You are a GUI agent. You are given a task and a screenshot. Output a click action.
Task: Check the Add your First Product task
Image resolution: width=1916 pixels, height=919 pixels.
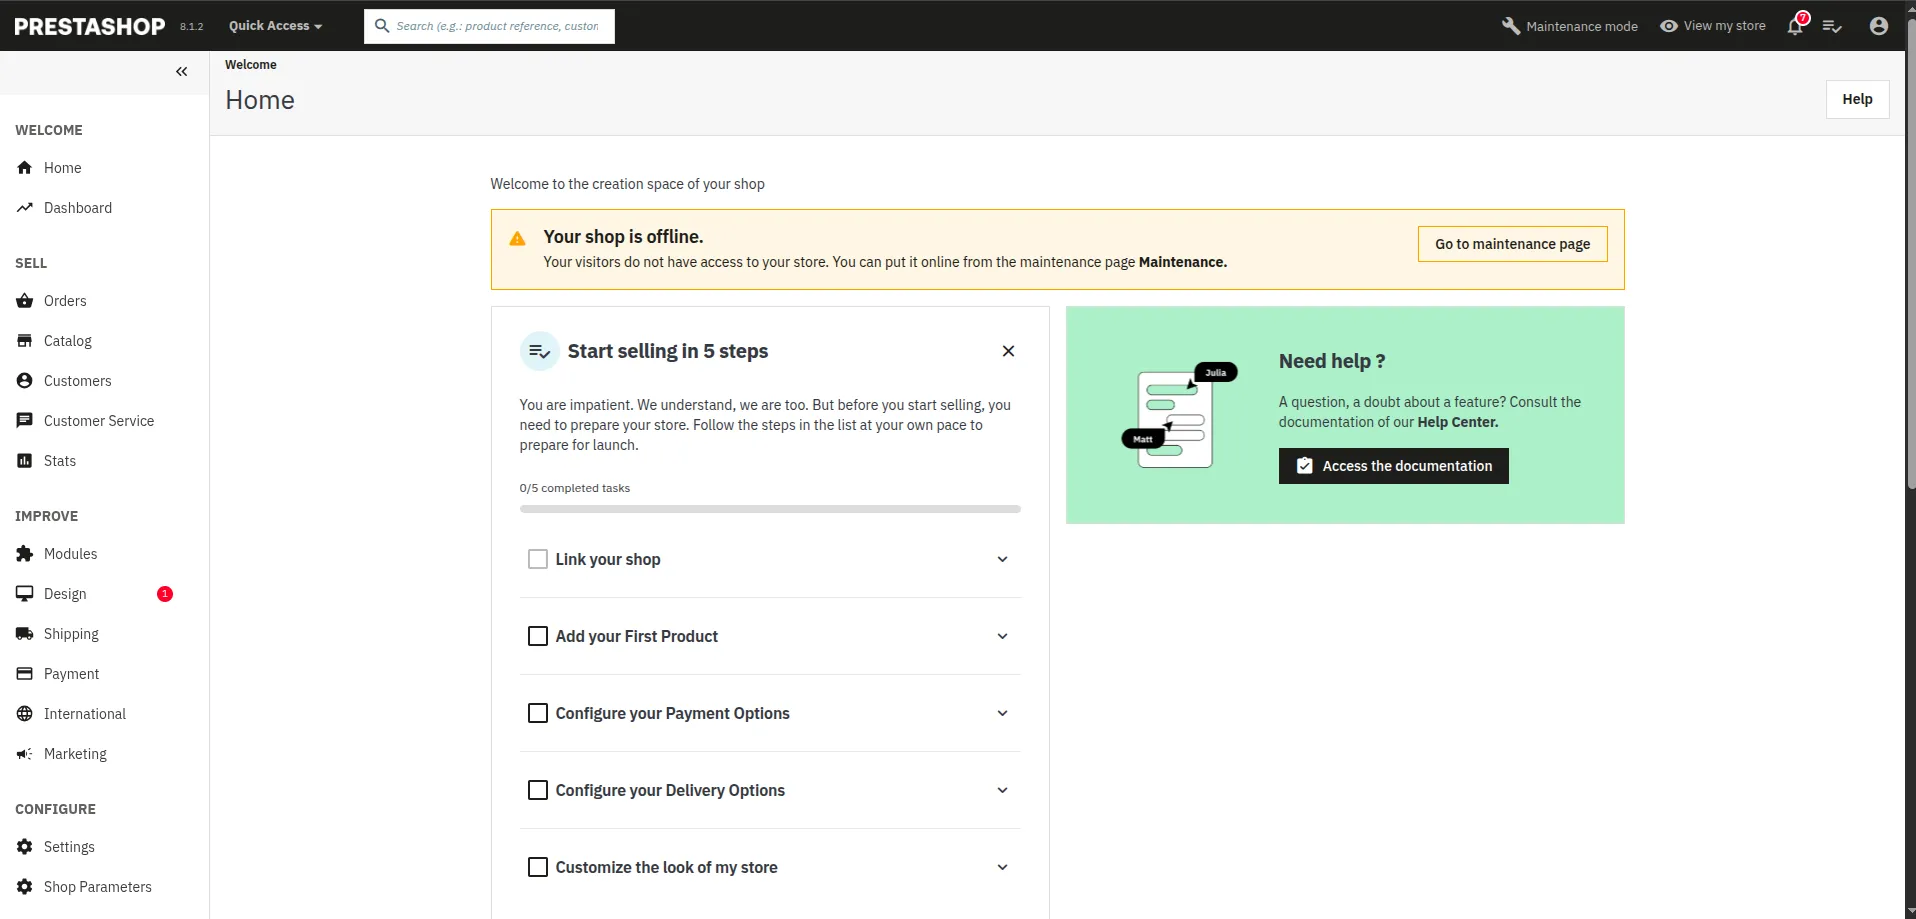click(538, 636)
